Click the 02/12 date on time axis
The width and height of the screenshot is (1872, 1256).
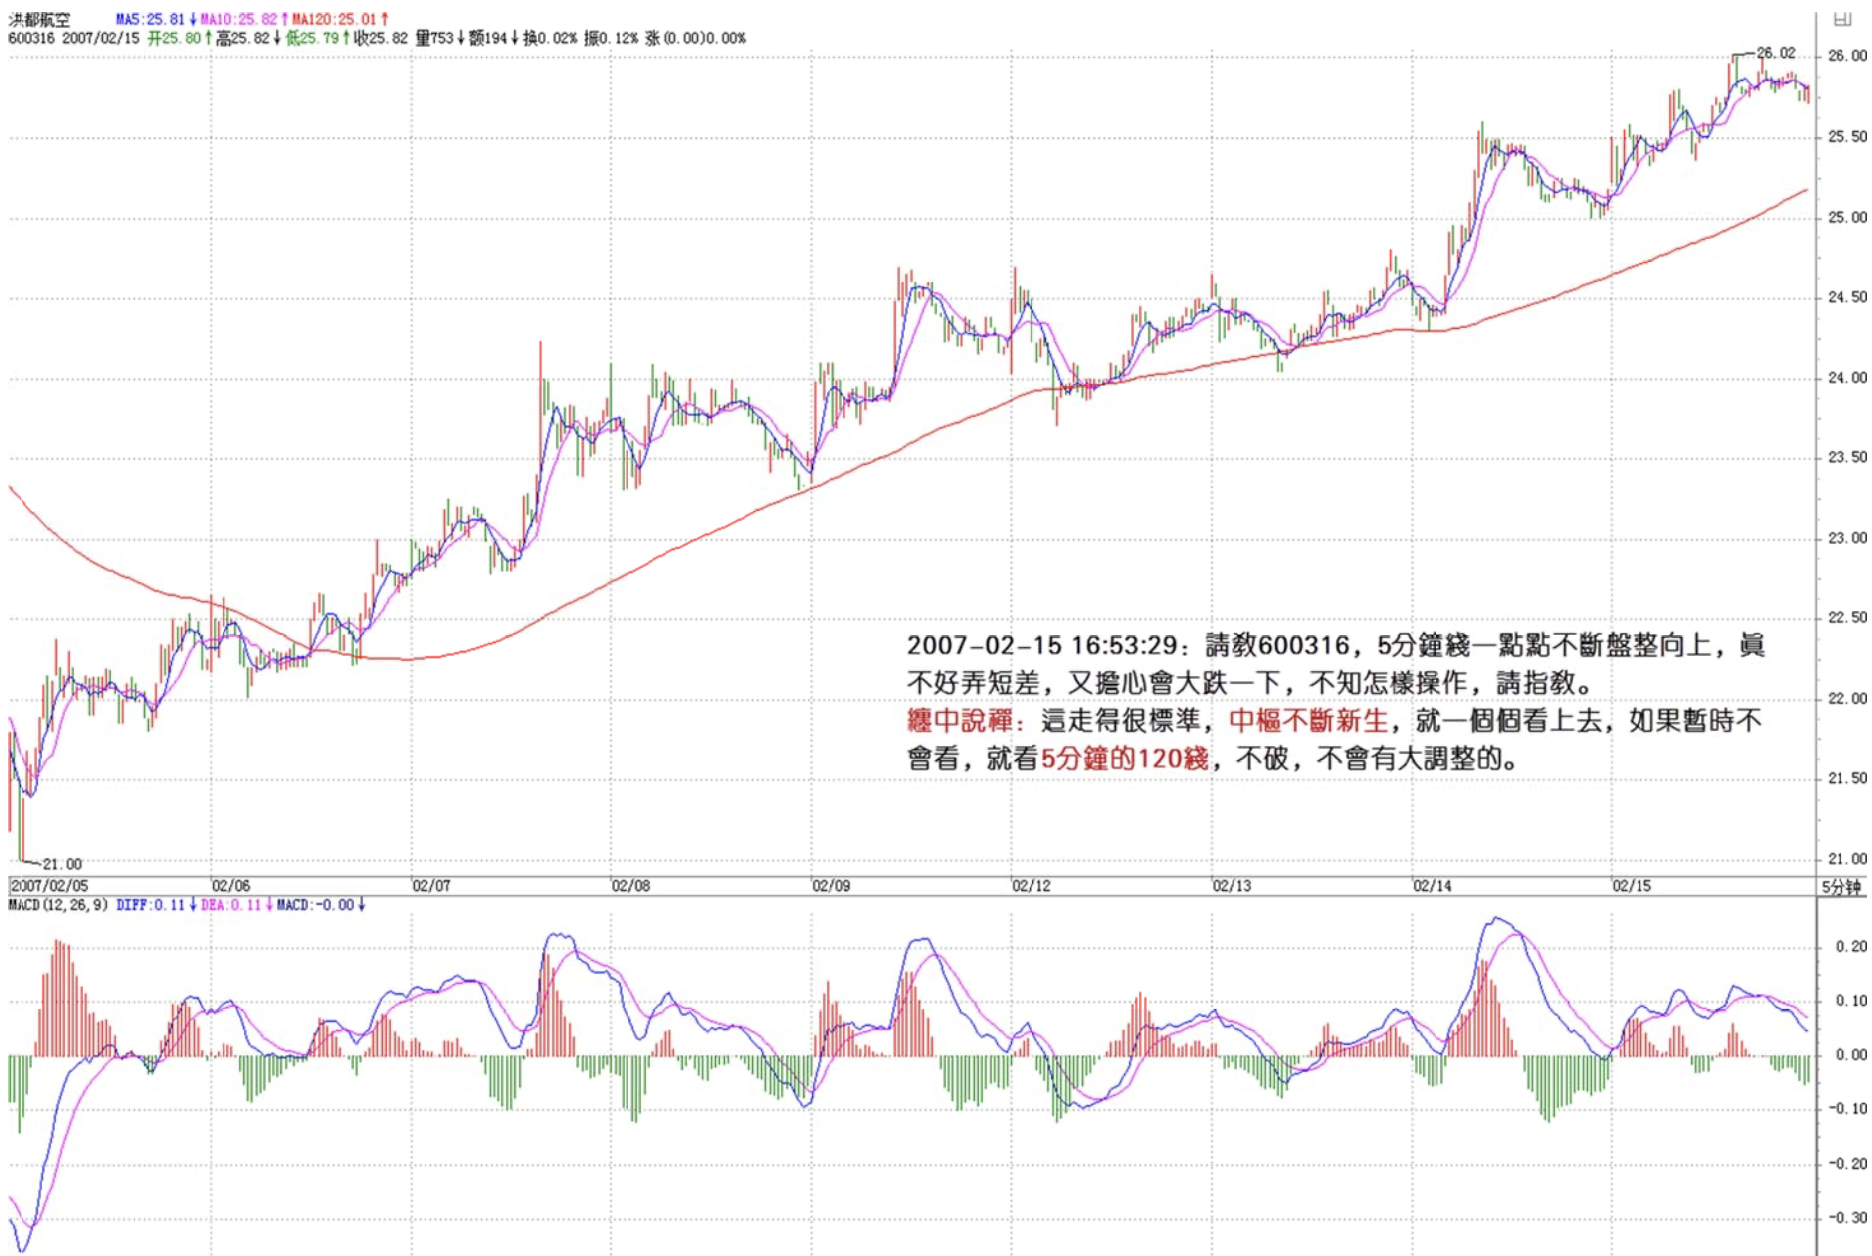point(1031,886)
